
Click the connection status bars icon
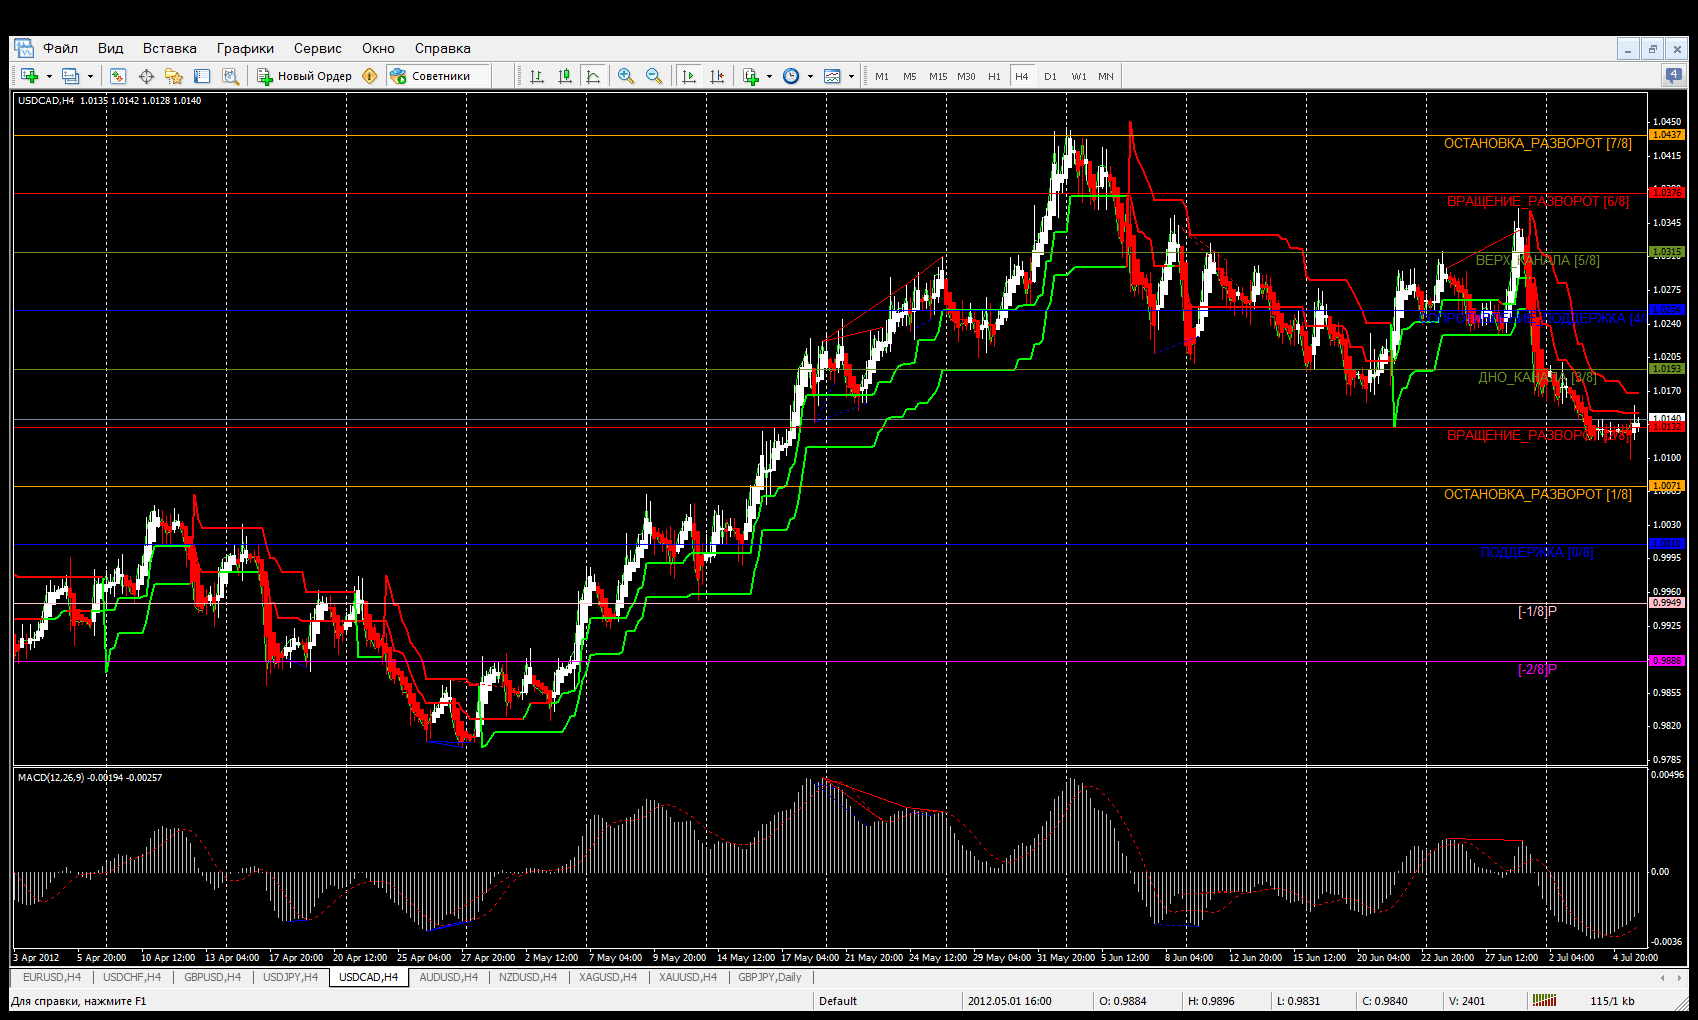1545,1000
